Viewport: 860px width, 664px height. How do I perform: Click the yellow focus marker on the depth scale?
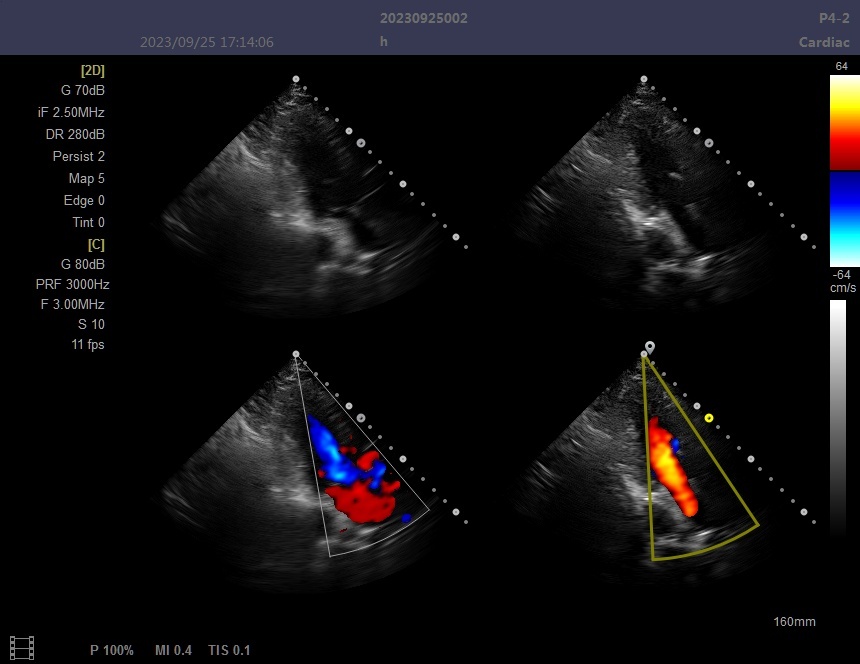click(709, 418)
